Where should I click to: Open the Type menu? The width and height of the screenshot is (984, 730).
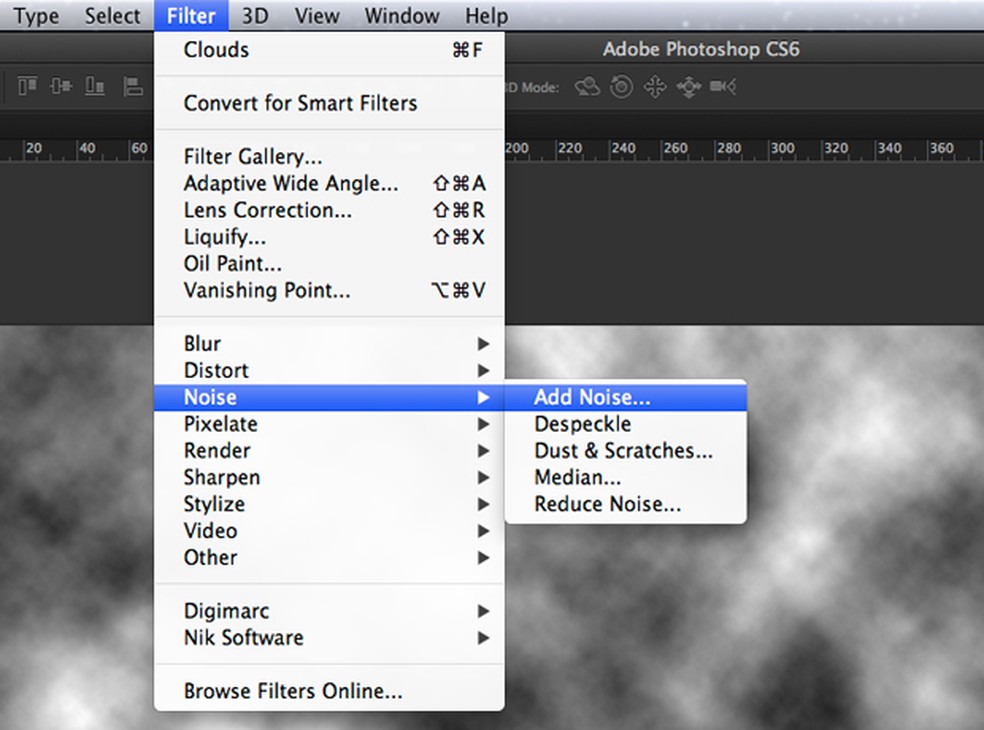pyautogui.click(x=36, y=16)
